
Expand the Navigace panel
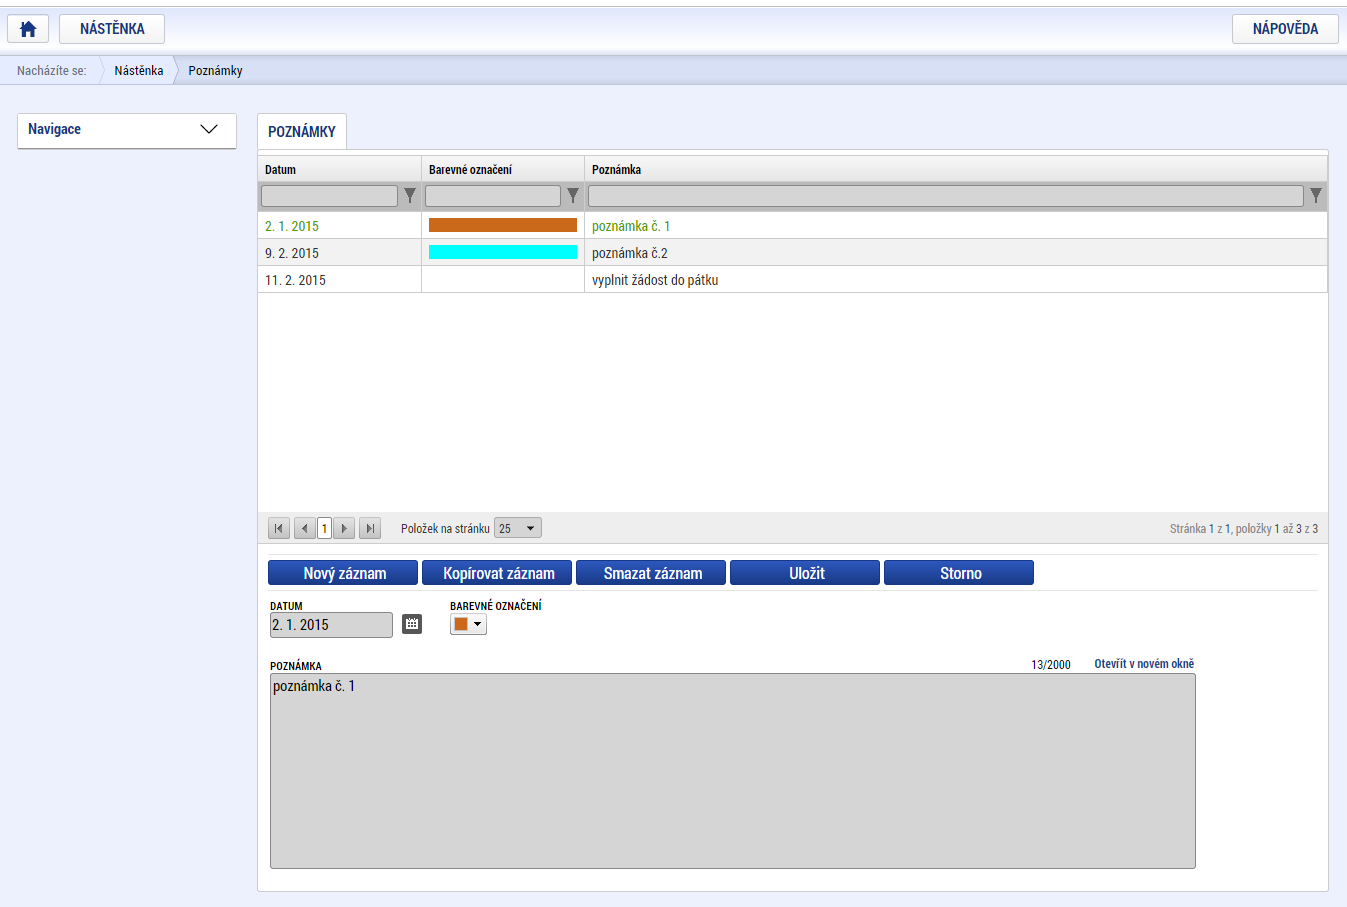(127, 130)
